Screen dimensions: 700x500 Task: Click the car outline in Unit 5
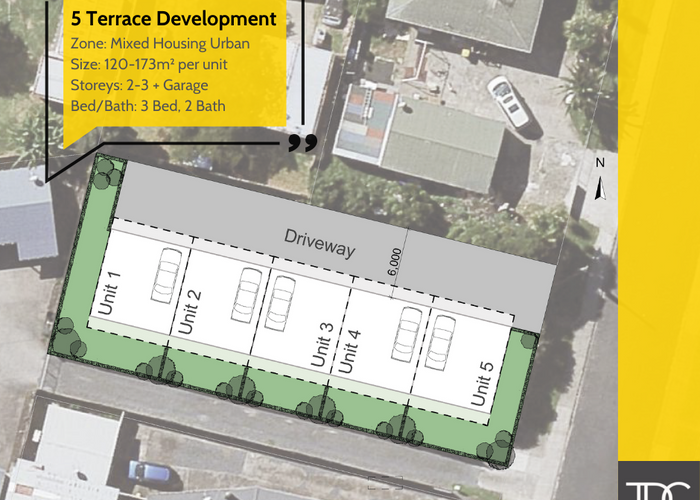pos(440,343)
